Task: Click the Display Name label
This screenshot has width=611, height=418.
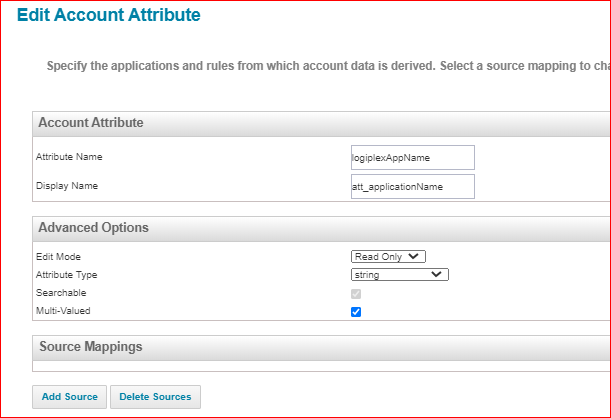Action: 67,185
